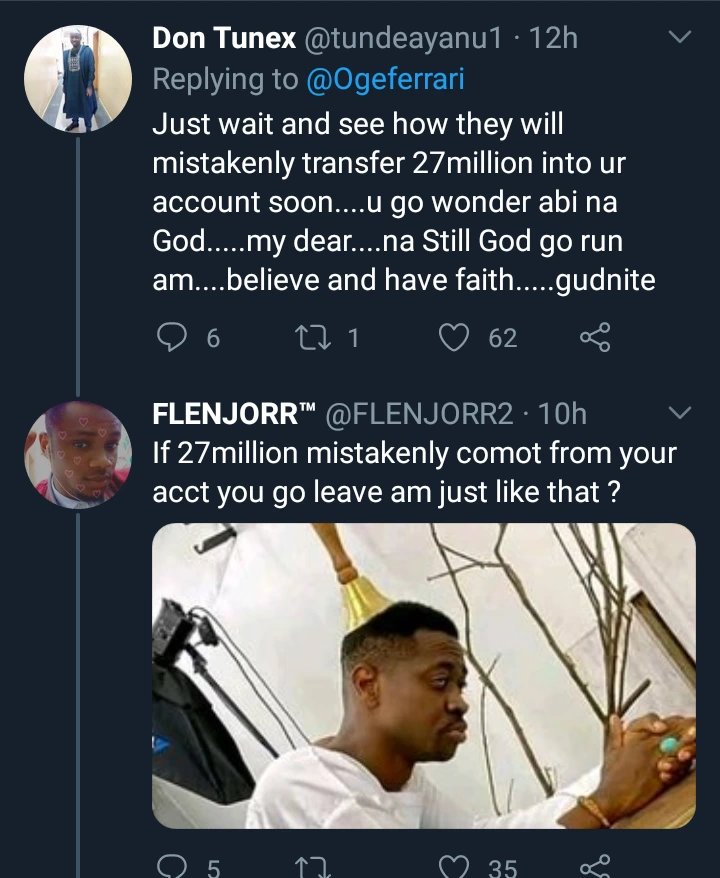
Task: Reply to FLENJORR's tweet
Action: (x=173, y=866)
